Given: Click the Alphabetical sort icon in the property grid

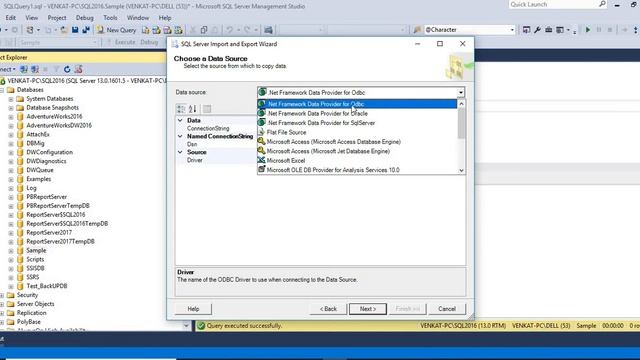Looking at the screenshot, I should tap(193, 109).
